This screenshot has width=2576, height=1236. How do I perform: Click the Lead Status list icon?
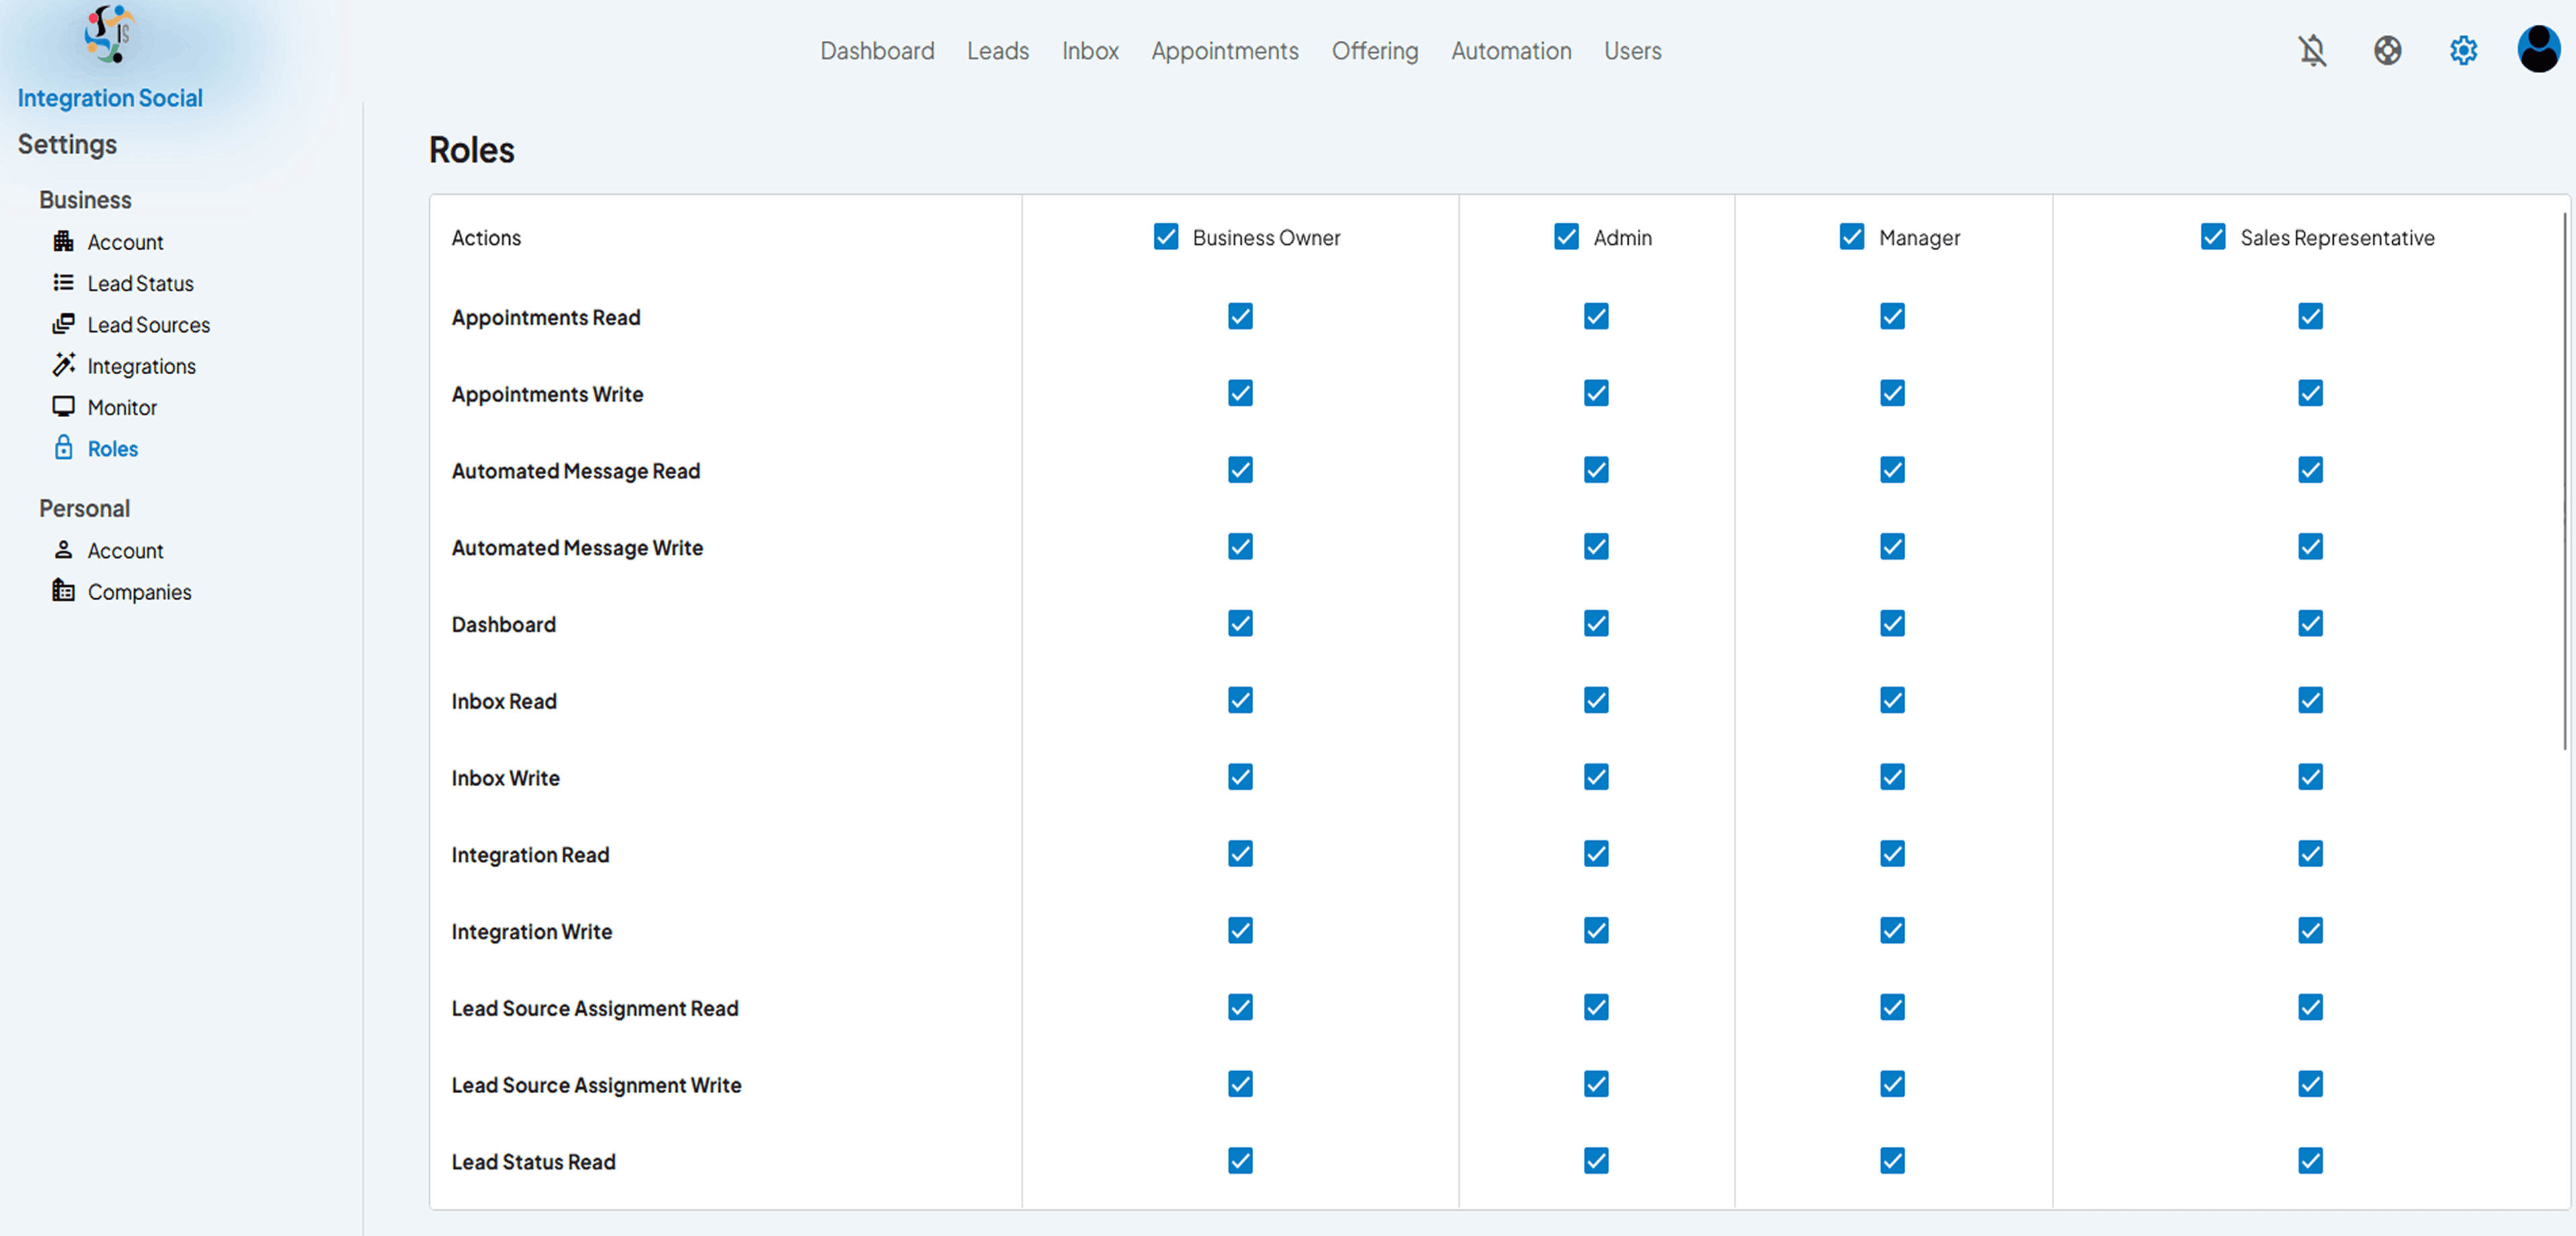[64, 283]
